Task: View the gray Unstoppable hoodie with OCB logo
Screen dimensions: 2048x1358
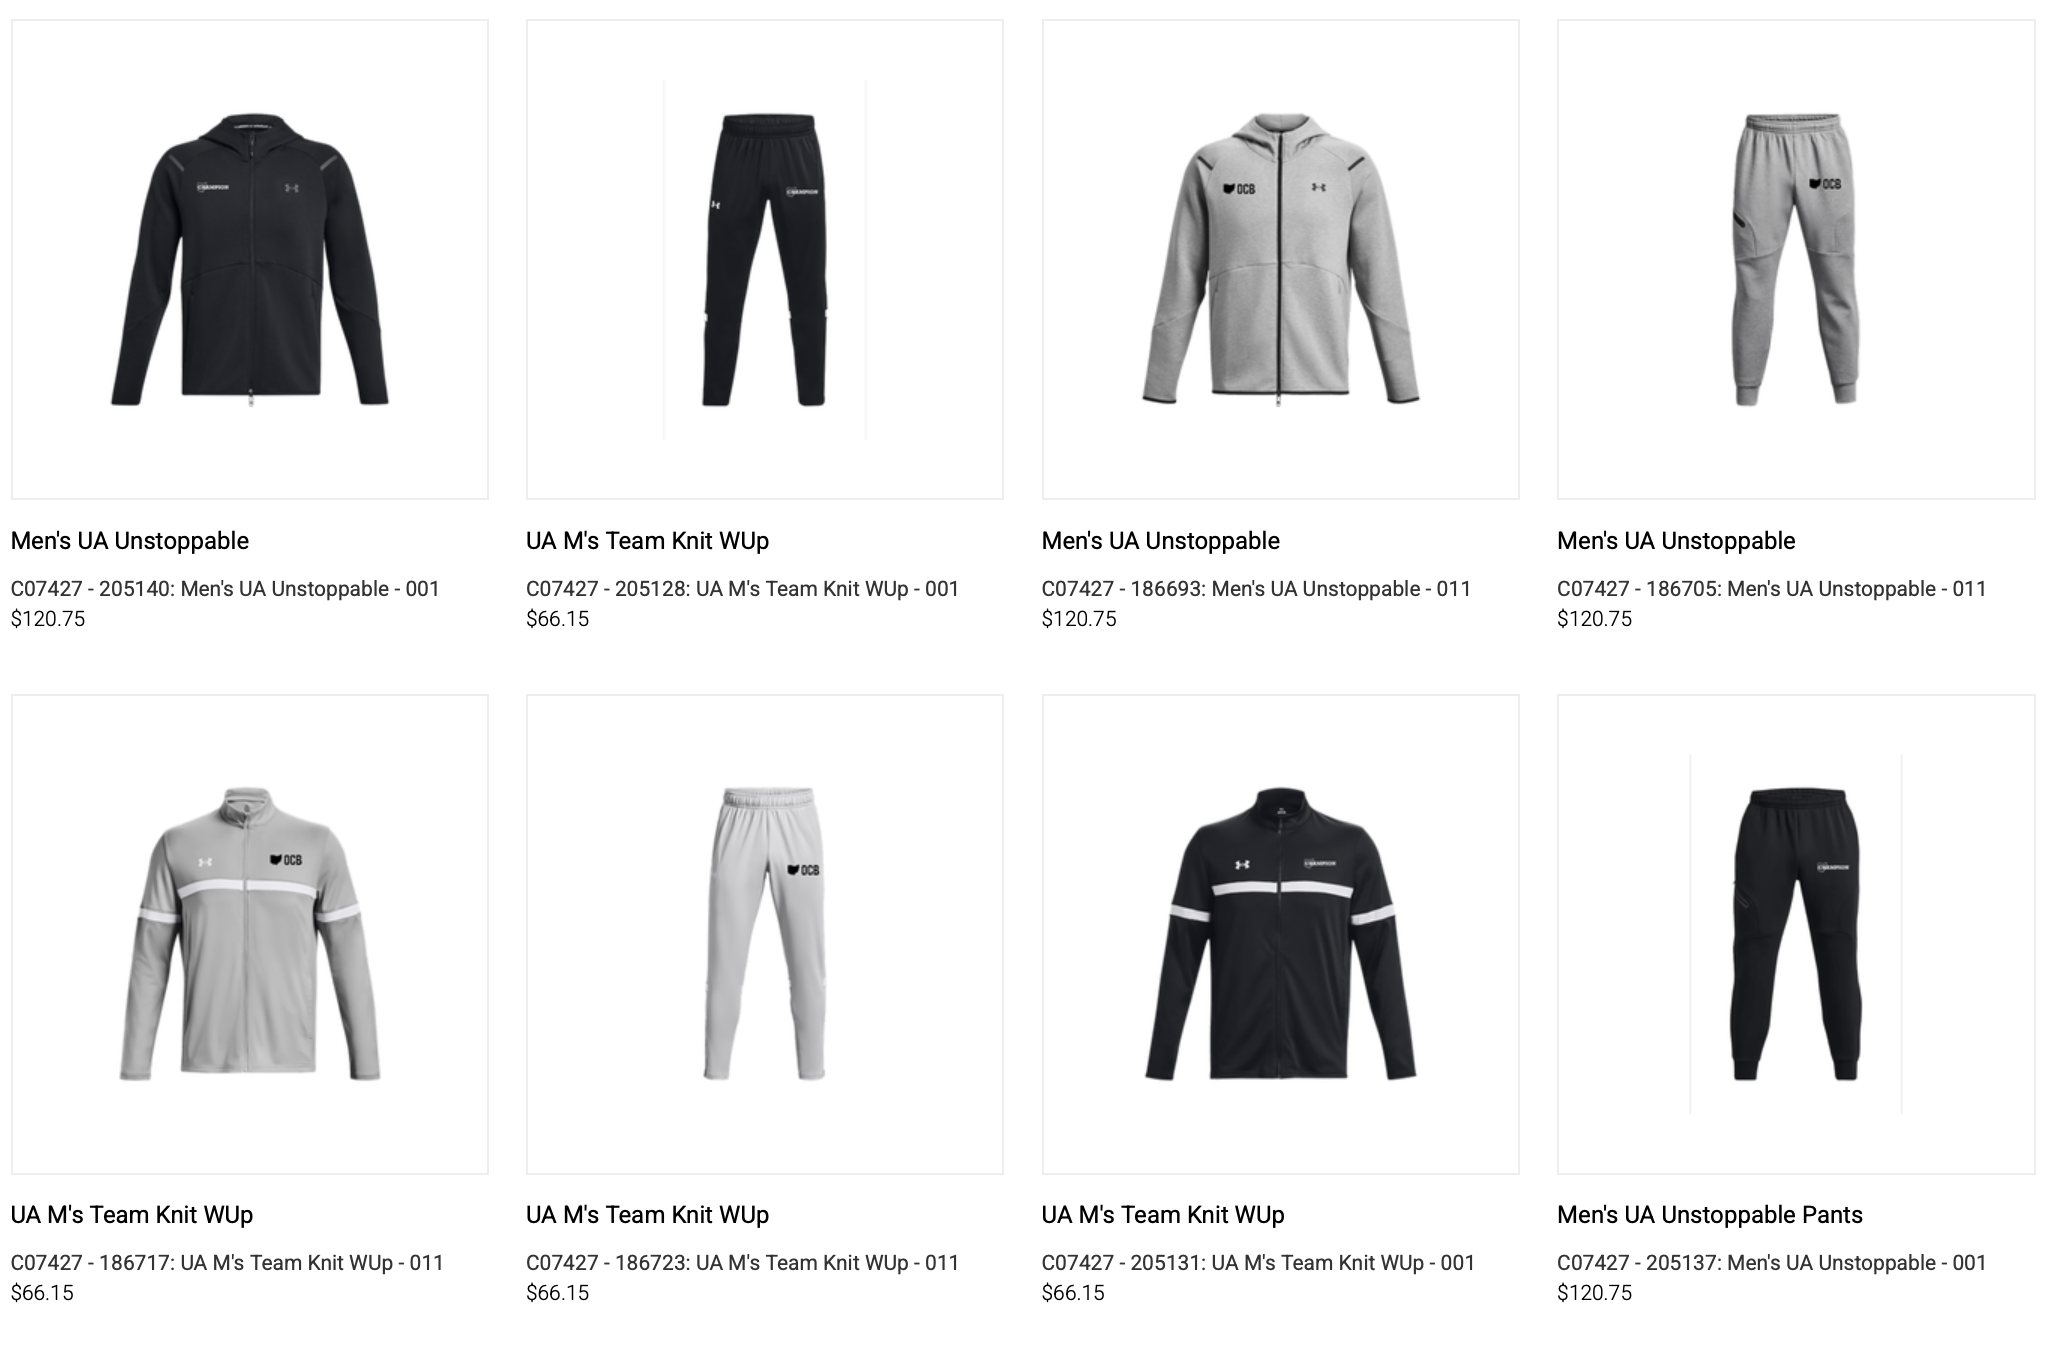Action: (1281, 259)
